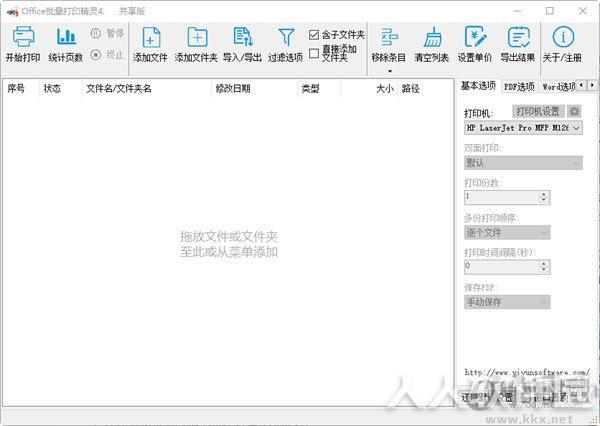The image size is (600, 426).
Task: Click the 打印份数 number field
Action: click(x=502, y=197)
